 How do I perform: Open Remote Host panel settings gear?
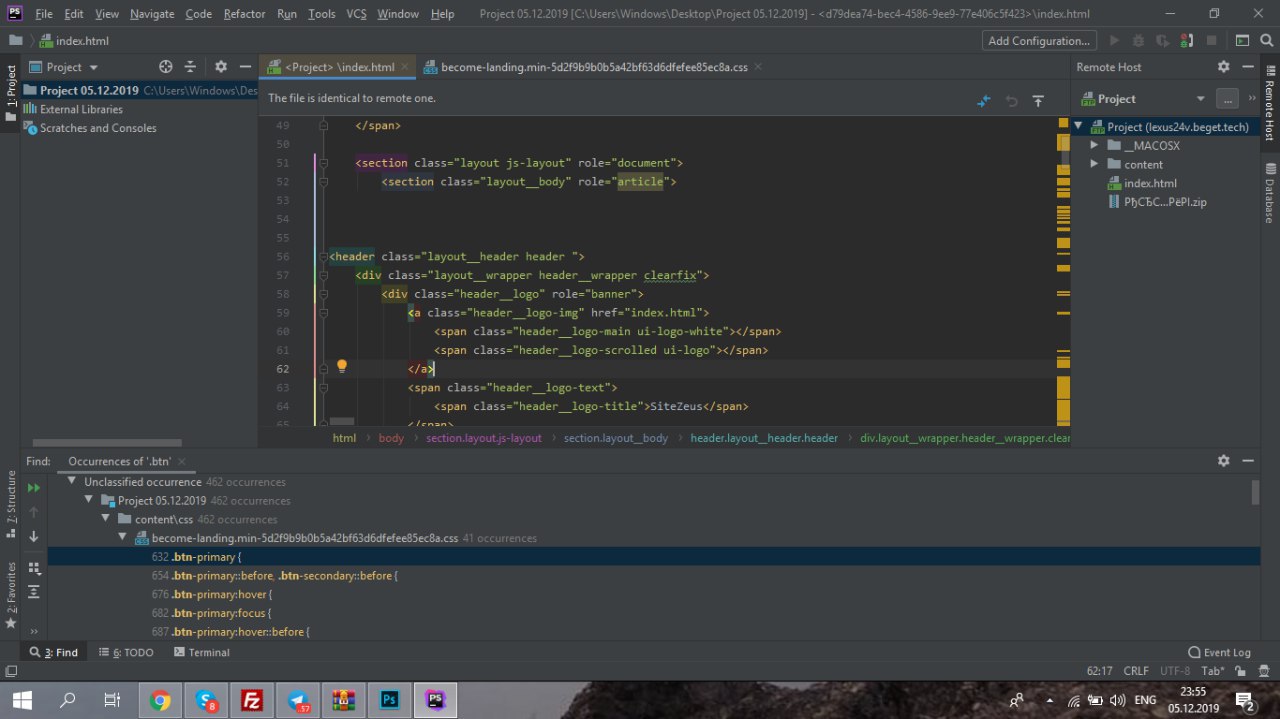click(1223, 67)
